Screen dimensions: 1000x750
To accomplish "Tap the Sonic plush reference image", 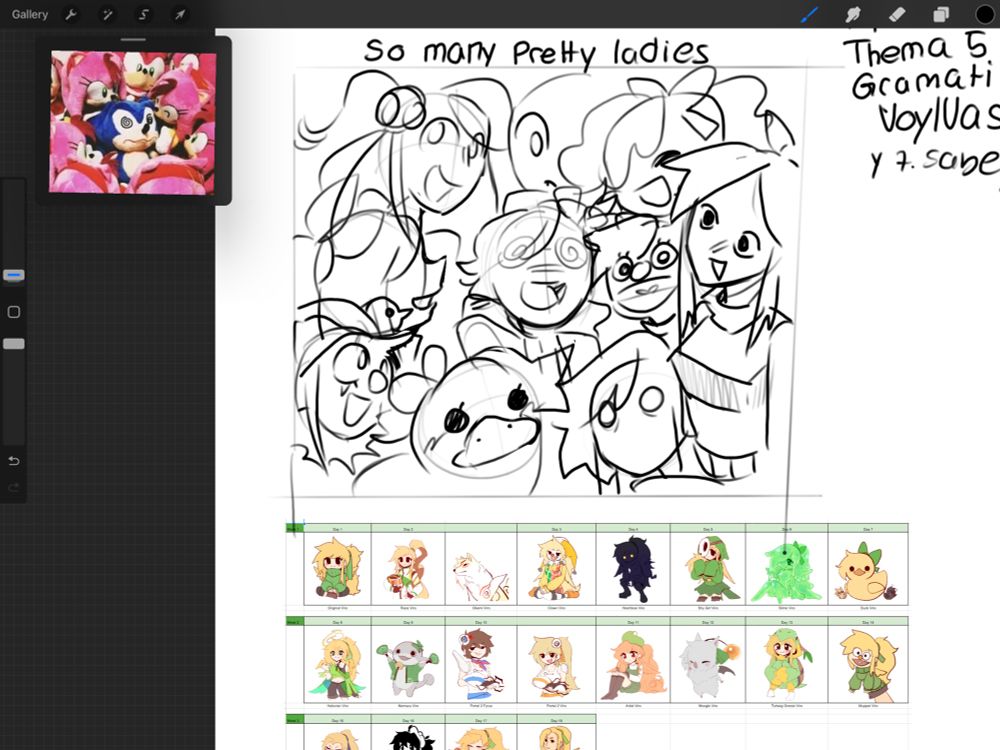I will click(x=133, y=122).
